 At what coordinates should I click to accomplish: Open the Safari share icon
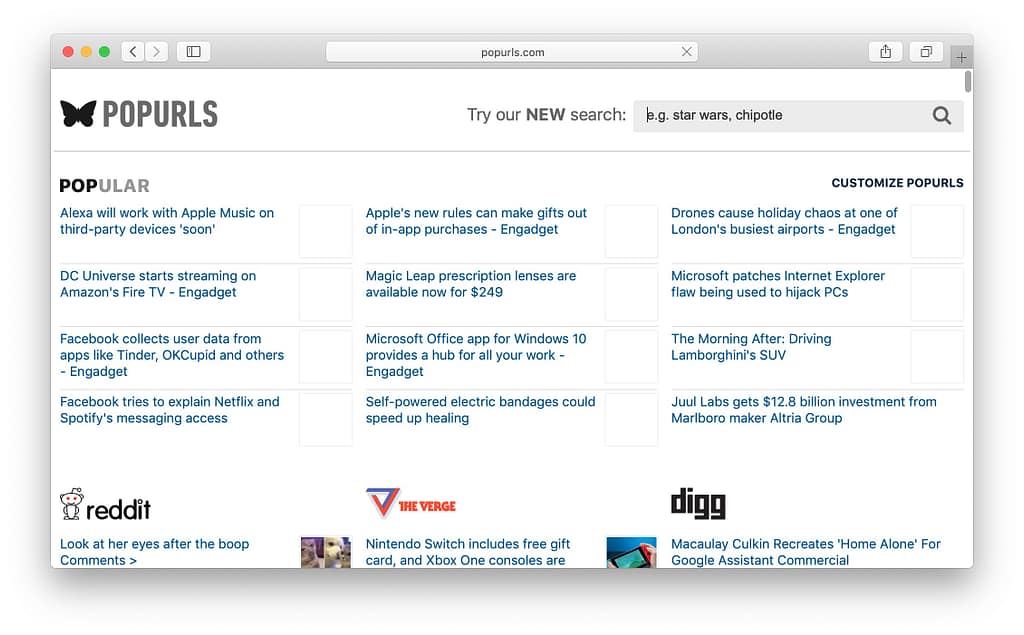pos(885,51)
